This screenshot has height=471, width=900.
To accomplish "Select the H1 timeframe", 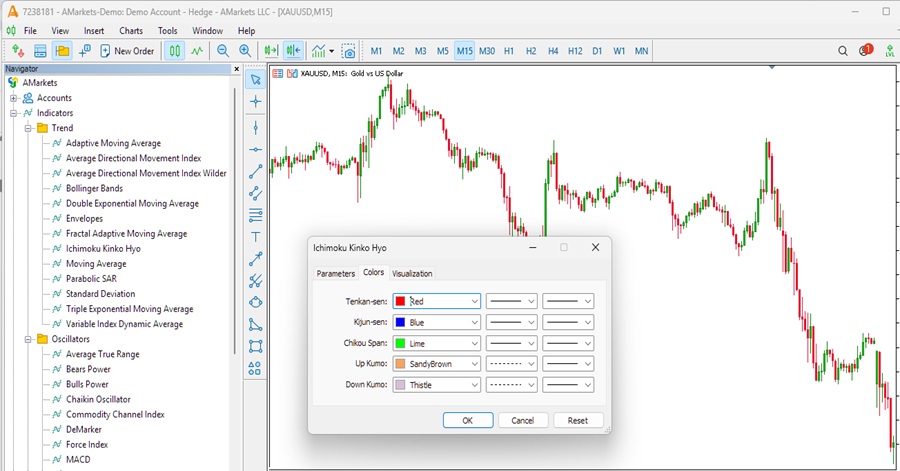I will coord(509,51).
